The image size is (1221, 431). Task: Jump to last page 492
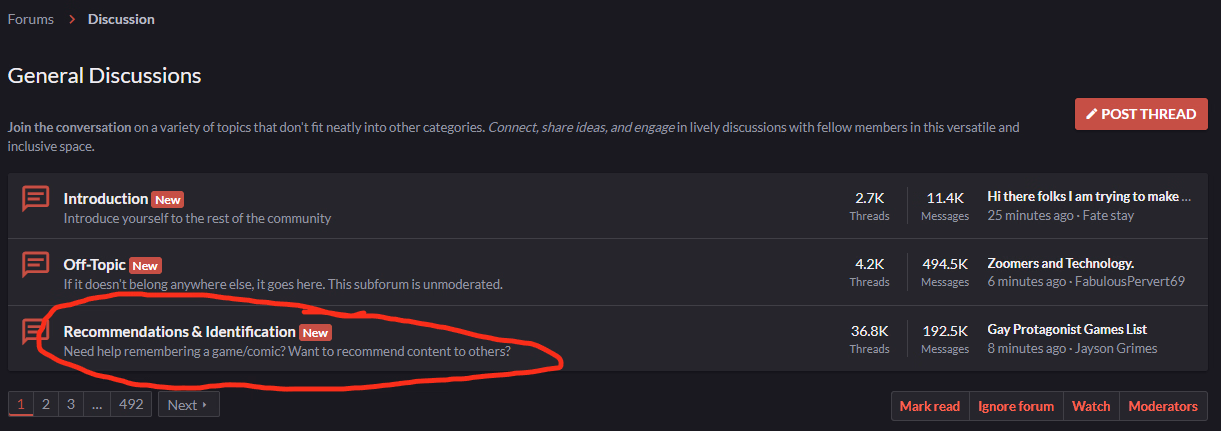coord(132,404)
